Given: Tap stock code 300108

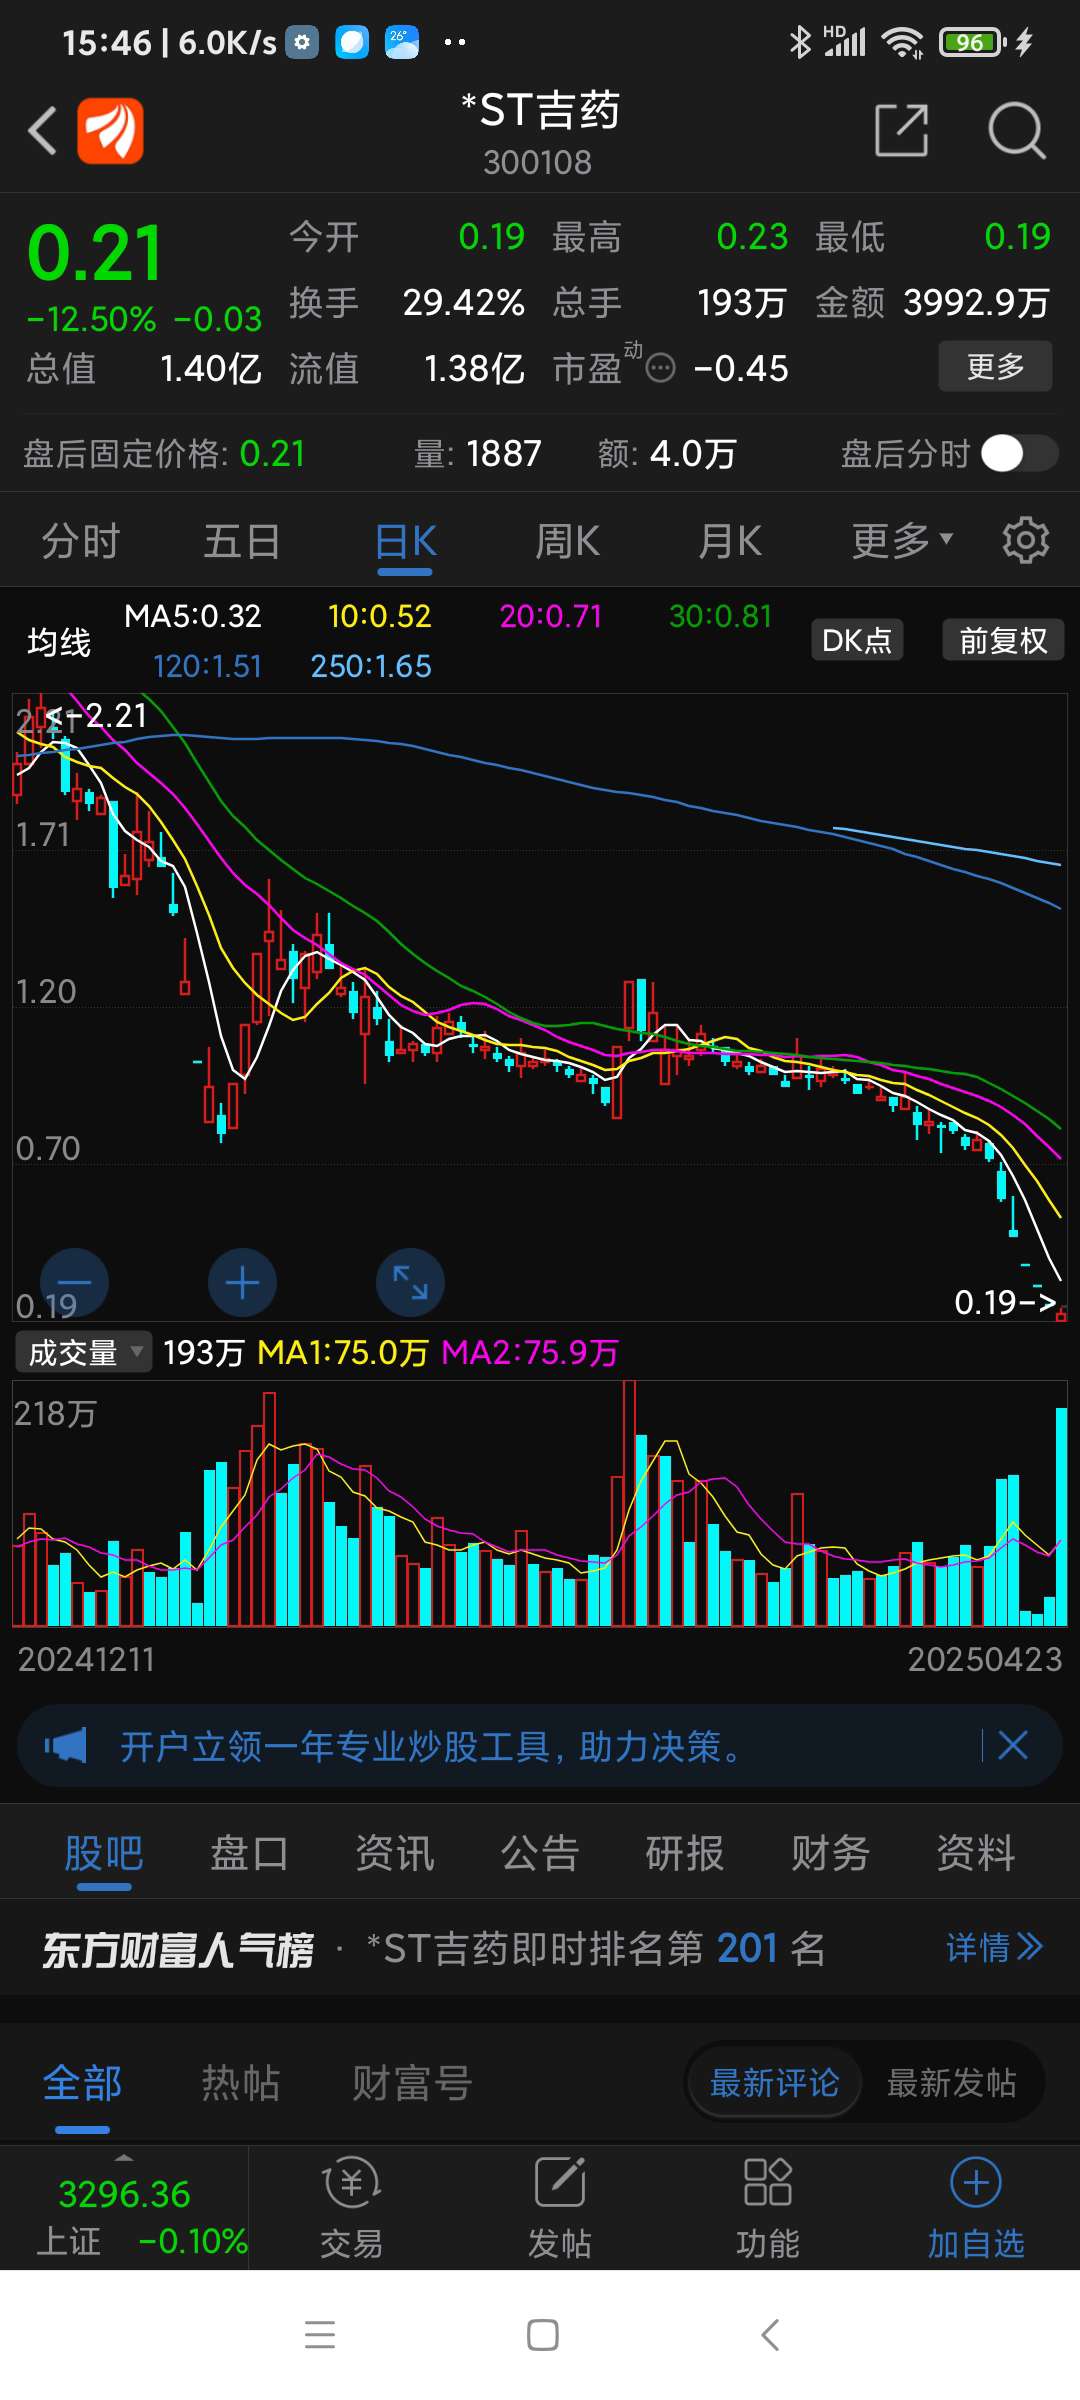Looking at the screenshot, I should point(538,162).
